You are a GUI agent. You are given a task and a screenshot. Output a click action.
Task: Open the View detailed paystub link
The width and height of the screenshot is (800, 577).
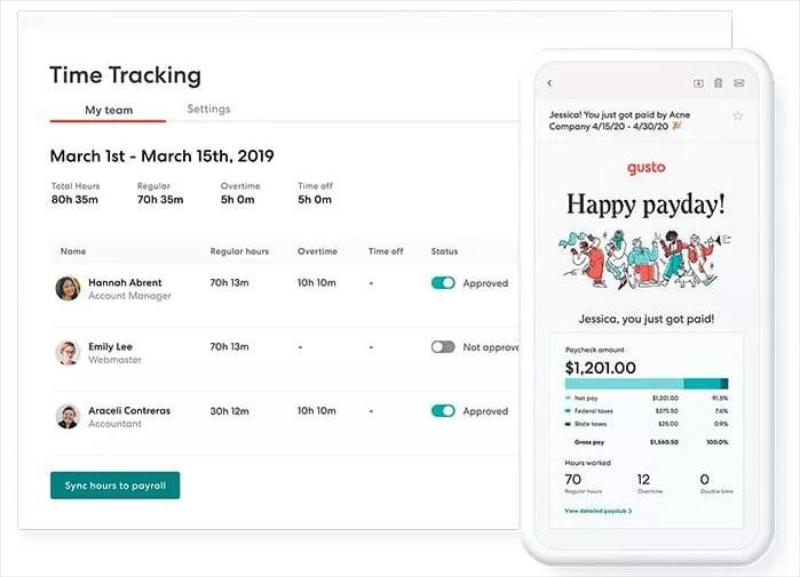[x=598, y=511]
